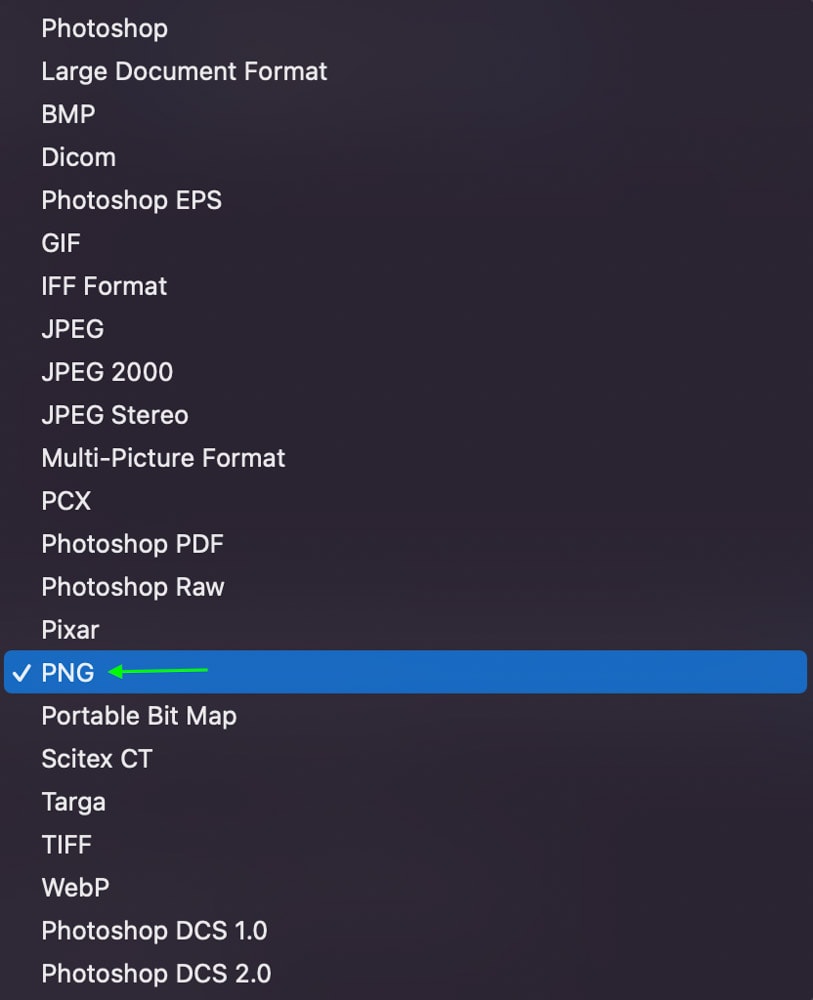This screenshot has width=813, height=1000.
Task: Select Photoshop format option
Action: 406,29
